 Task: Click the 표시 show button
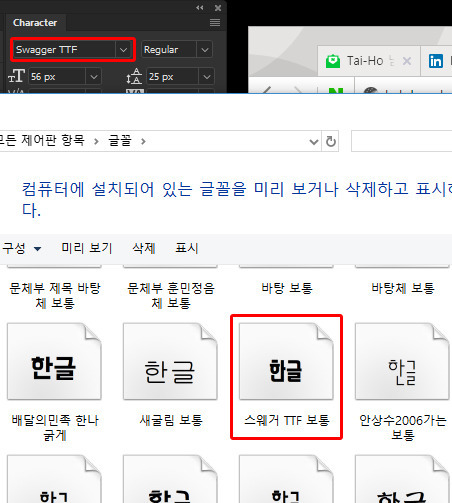(x=187, y=248)
